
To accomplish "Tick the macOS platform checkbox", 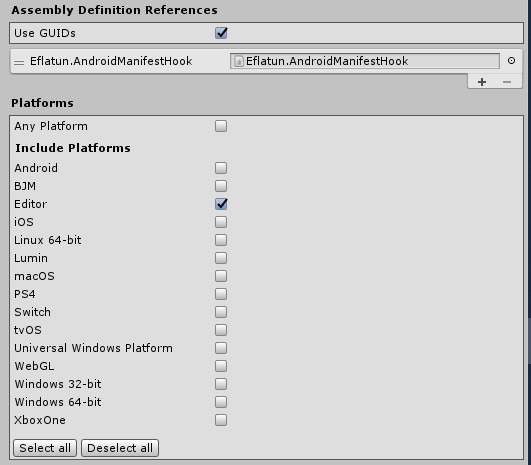I will tap(221, 276).
